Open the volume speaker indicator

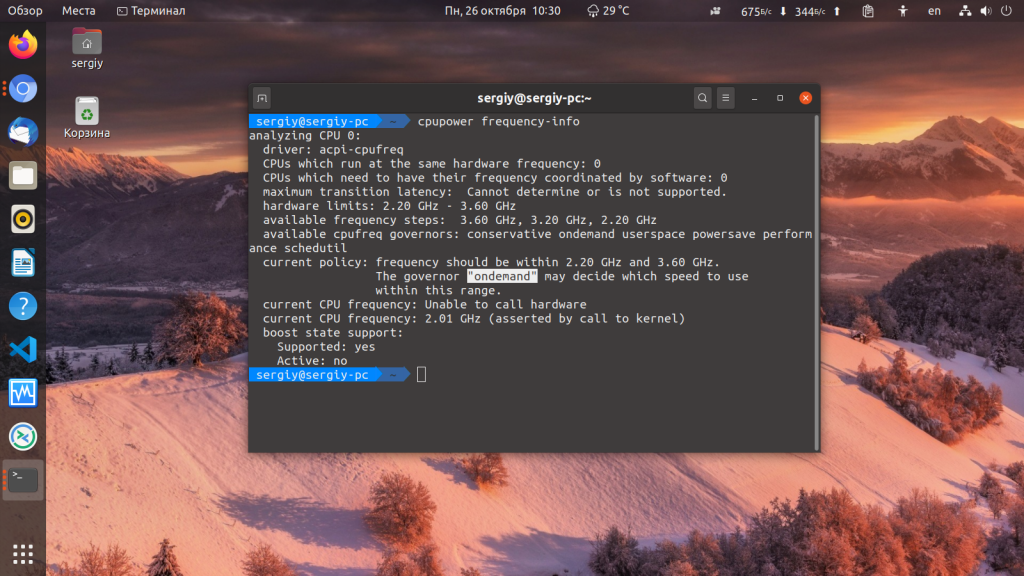[x=986, y=10]
